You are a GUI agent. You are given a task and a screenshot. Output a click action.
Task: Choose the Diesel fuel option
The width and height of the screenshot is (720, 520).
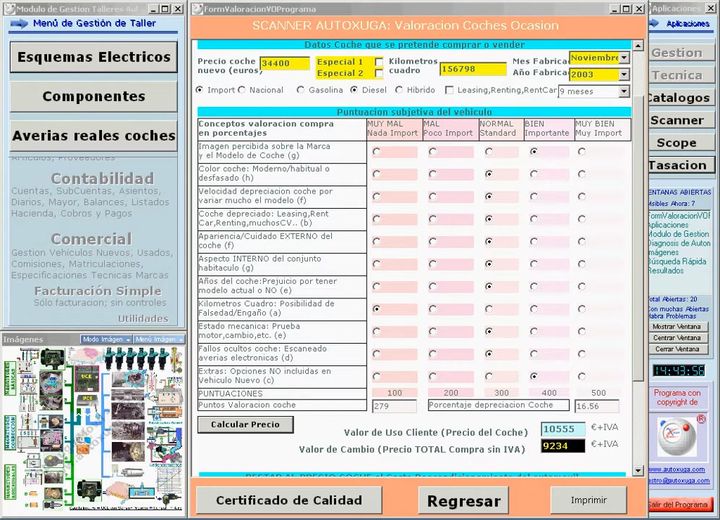click(354, 90)
